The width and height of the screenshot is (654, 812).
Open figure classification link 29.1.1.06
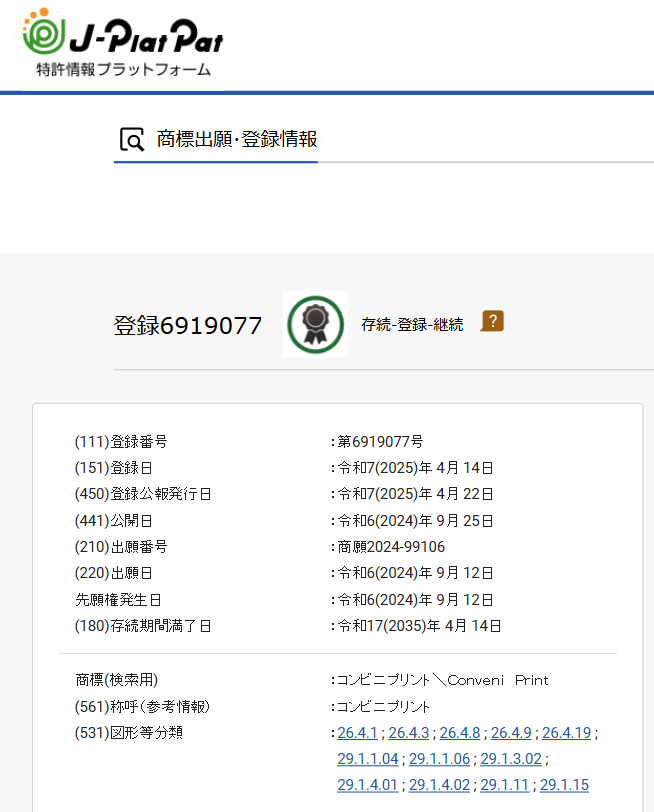pos(440,759)
